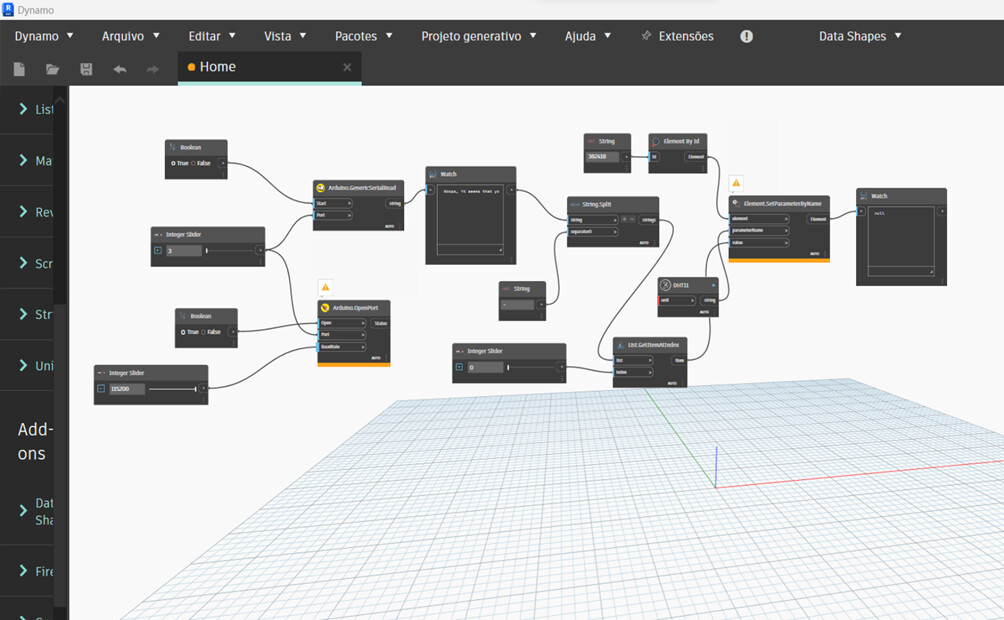Open the Arquivo menu

coord(124,36)
